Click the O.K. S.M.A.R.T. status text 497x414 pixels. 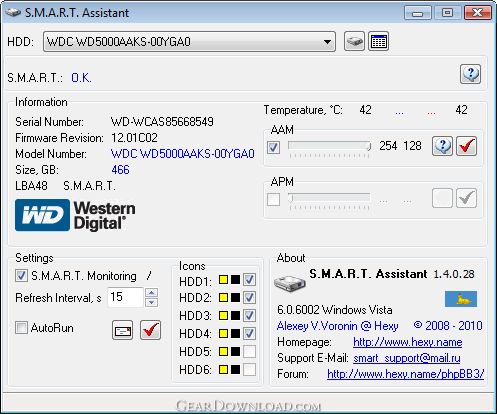[81, 78]
